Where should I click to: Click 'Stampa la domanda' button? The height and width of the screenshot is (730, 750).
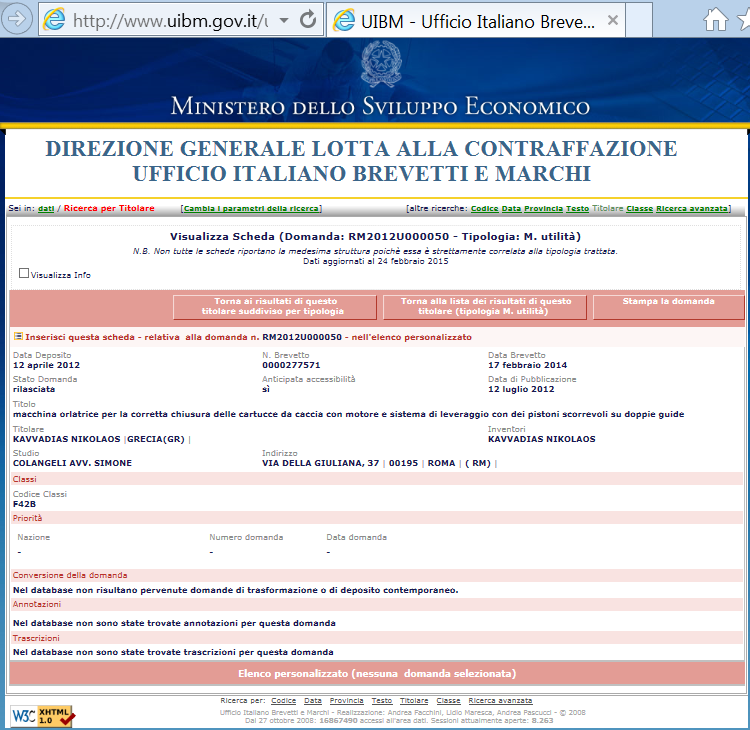coord(668,307)
